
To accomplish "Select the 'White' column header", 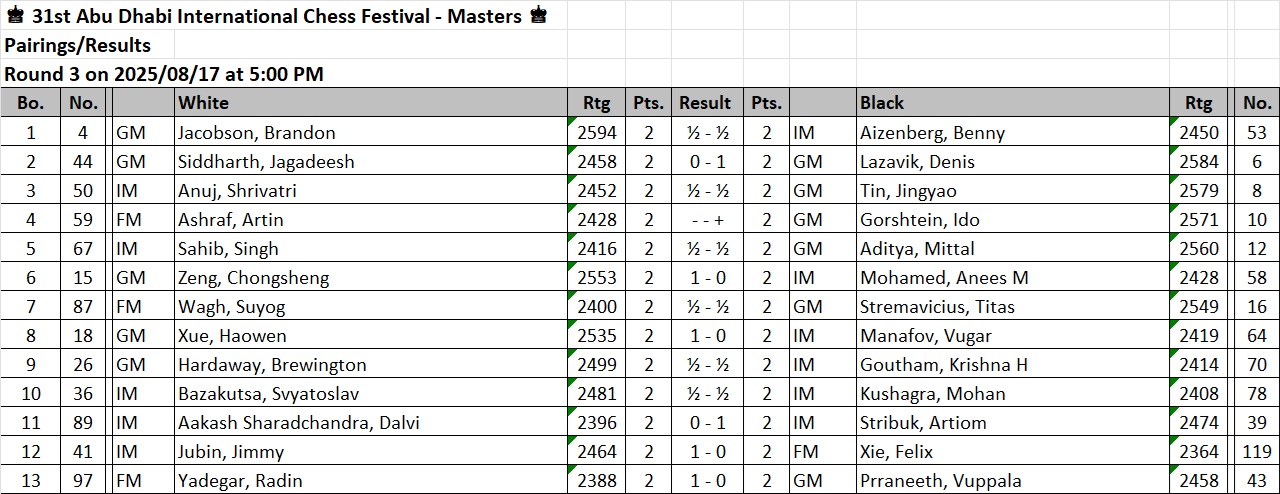I will click(203, 103).
